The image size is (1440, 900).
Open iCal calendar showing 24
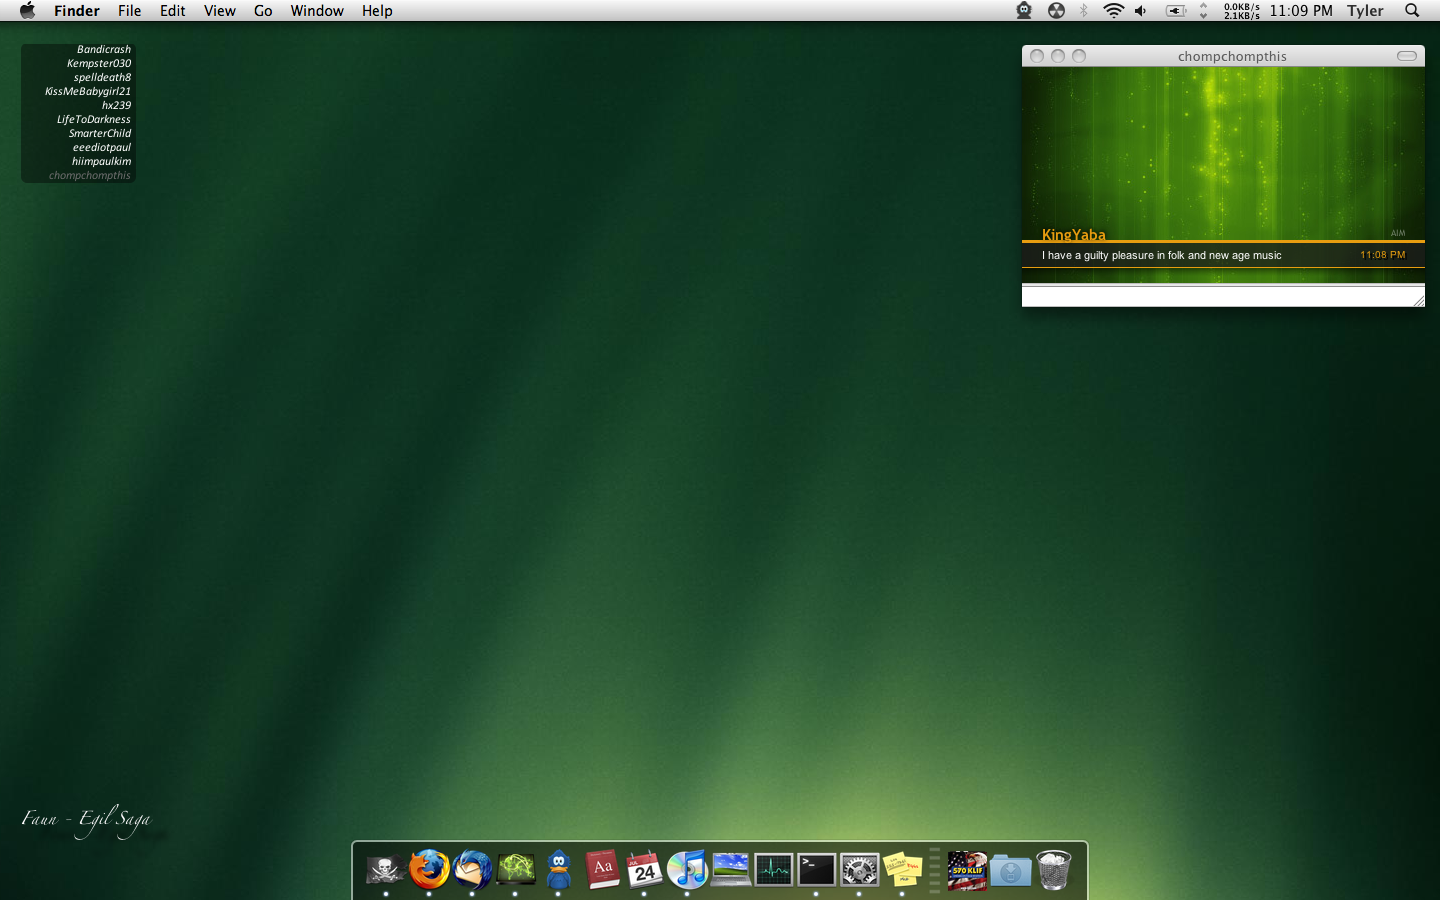click(x=645, y=870)
